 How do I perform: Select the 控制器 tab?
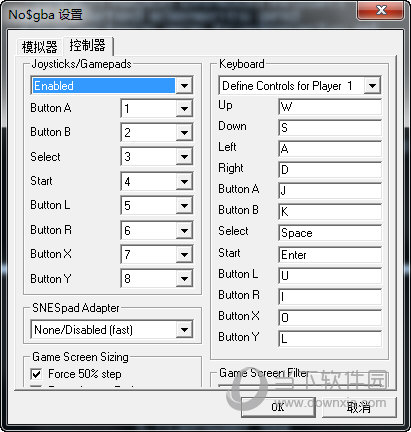[88, 45]
